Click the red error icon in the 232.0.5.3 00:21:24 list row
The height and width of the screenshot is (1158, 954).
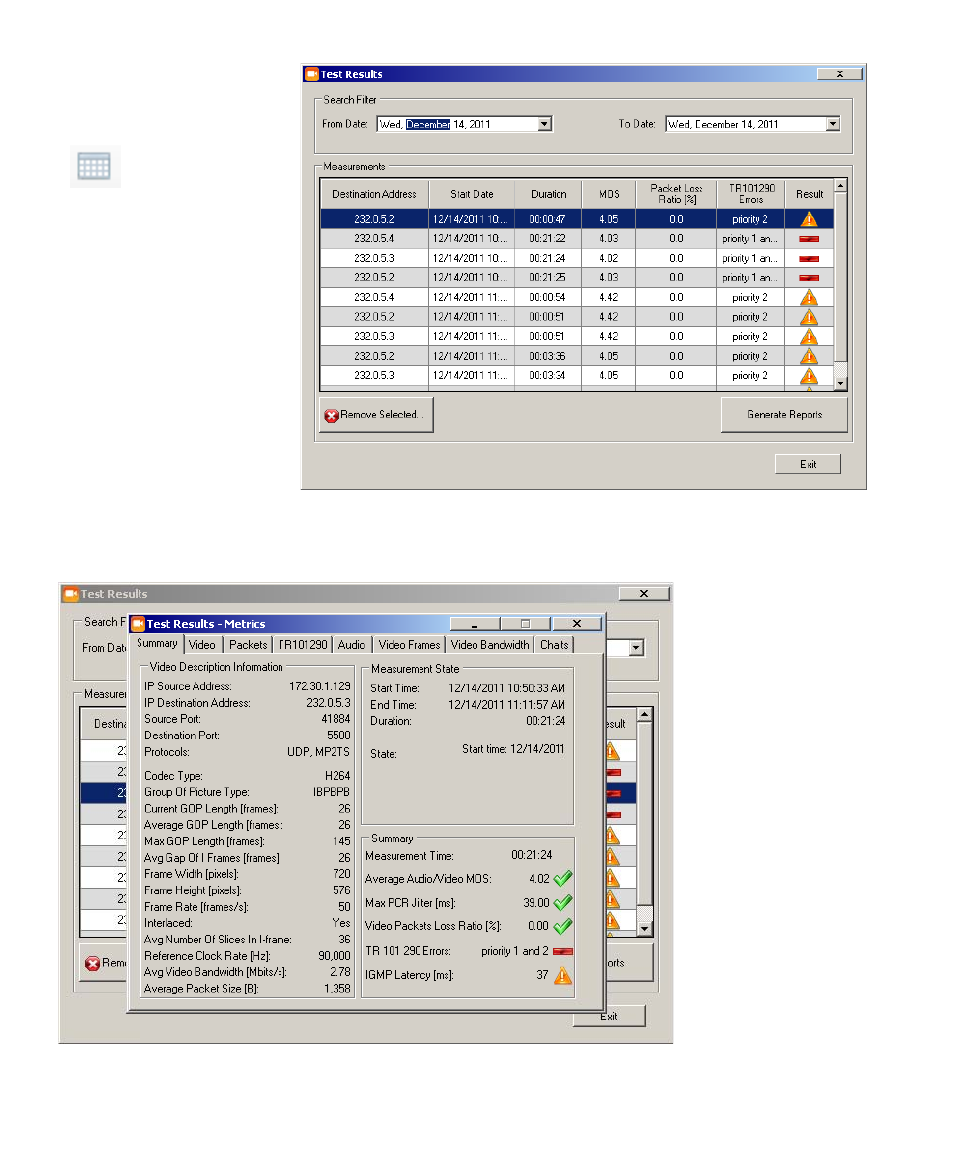(x=809, y=258)
